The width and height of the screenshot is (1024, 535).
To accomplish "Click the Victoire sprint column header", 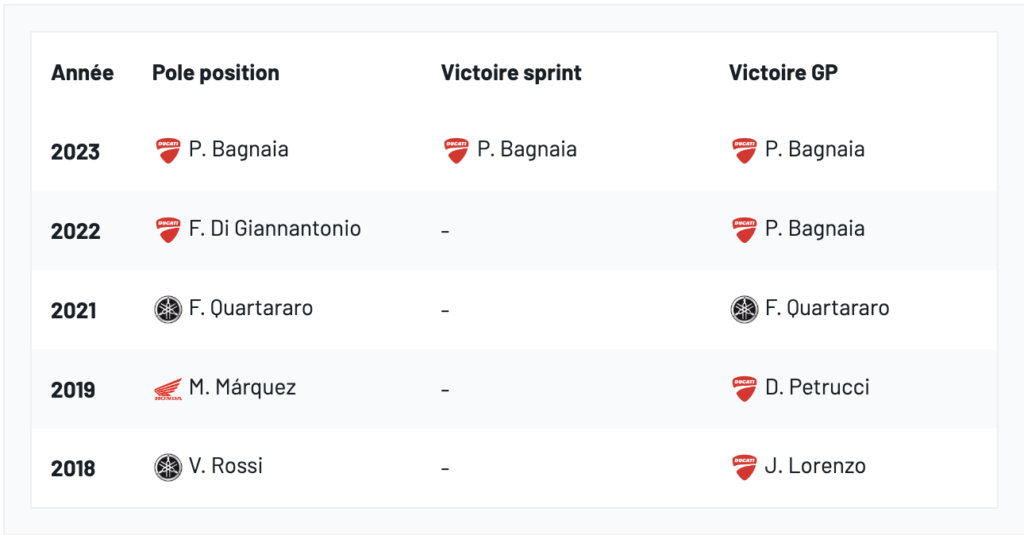I will [511, 73].
